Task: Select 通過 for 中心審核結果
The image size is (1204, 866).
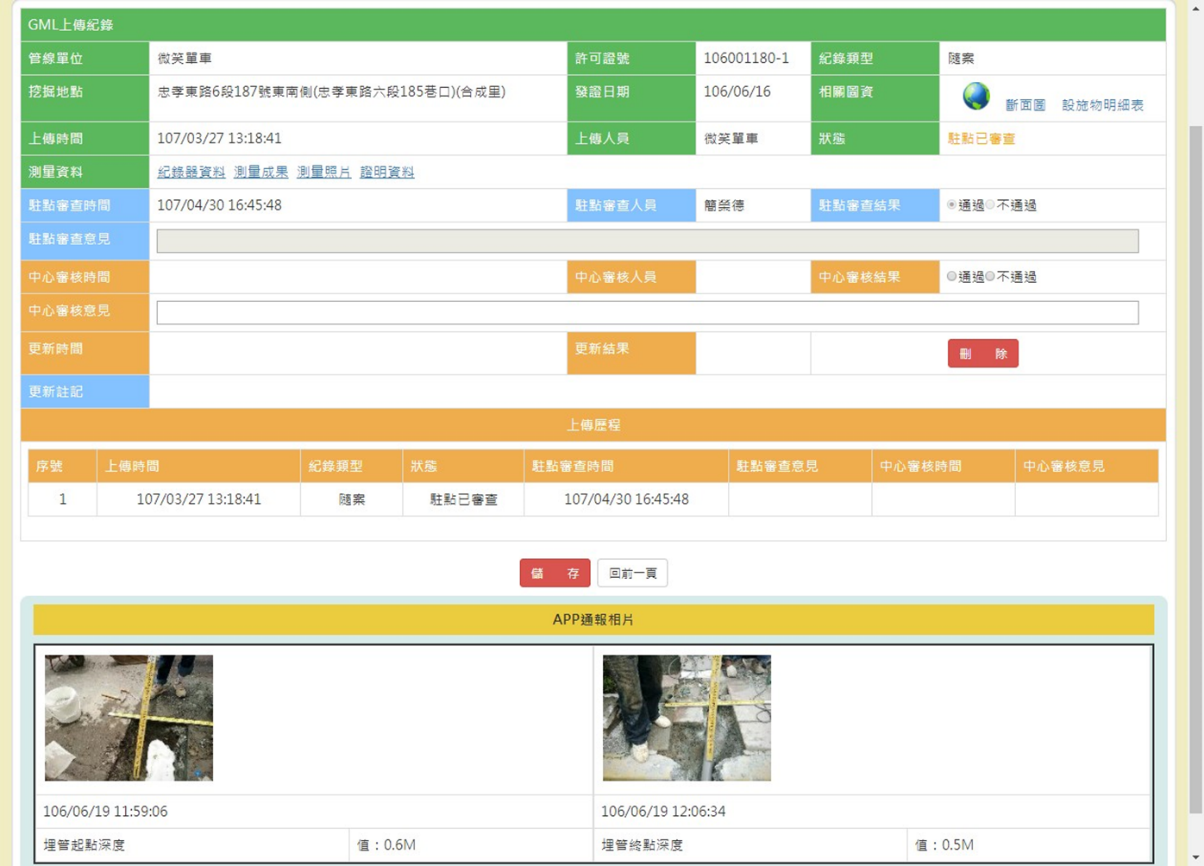Action: 952,277
